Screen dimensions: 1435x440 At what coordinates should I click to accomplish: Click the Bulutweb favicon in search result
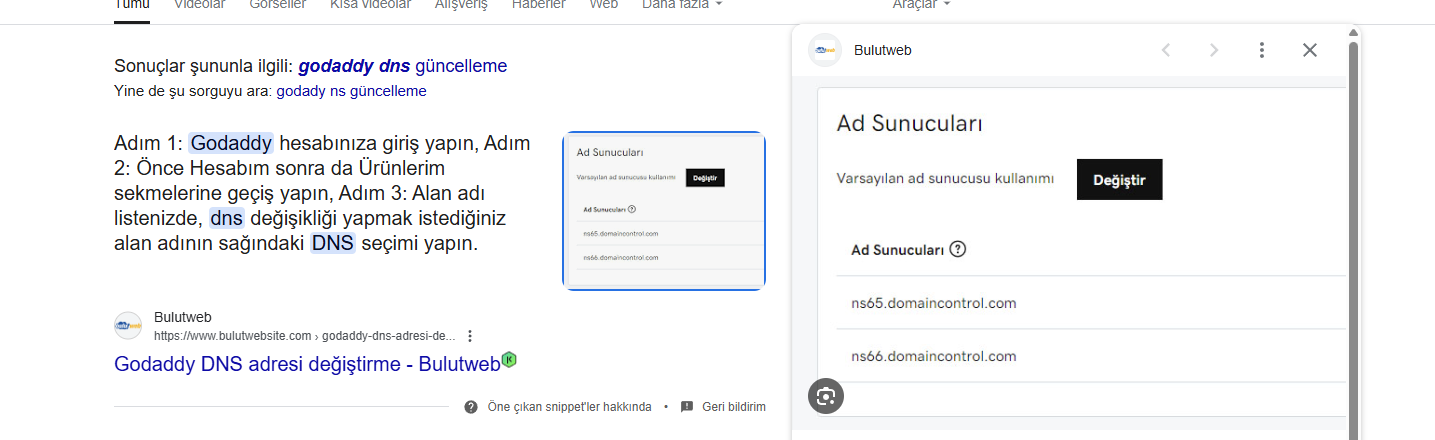click(x=128, y=326)
